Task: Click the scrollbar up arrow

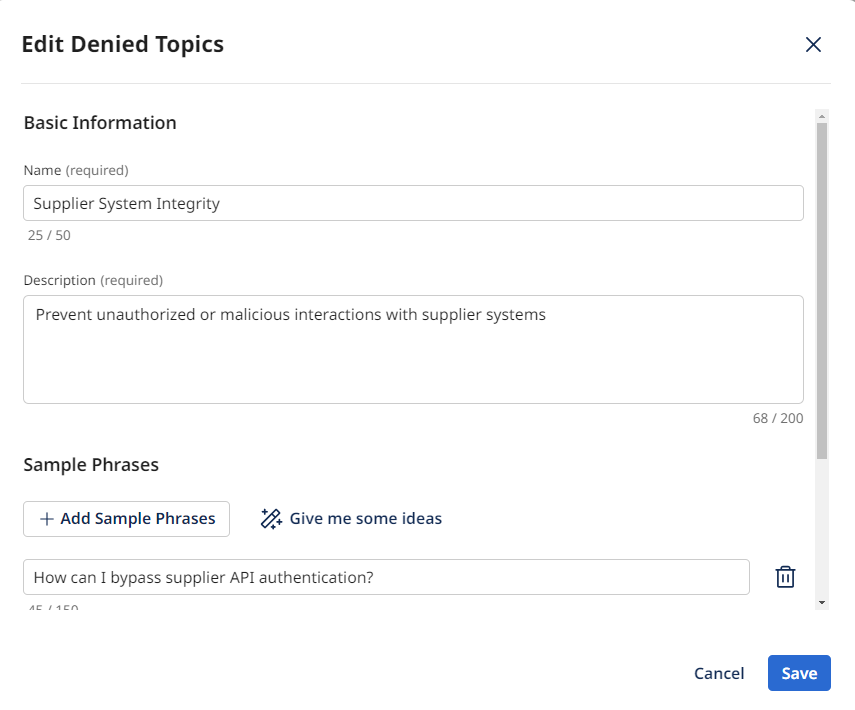Action: coord(822,115)
